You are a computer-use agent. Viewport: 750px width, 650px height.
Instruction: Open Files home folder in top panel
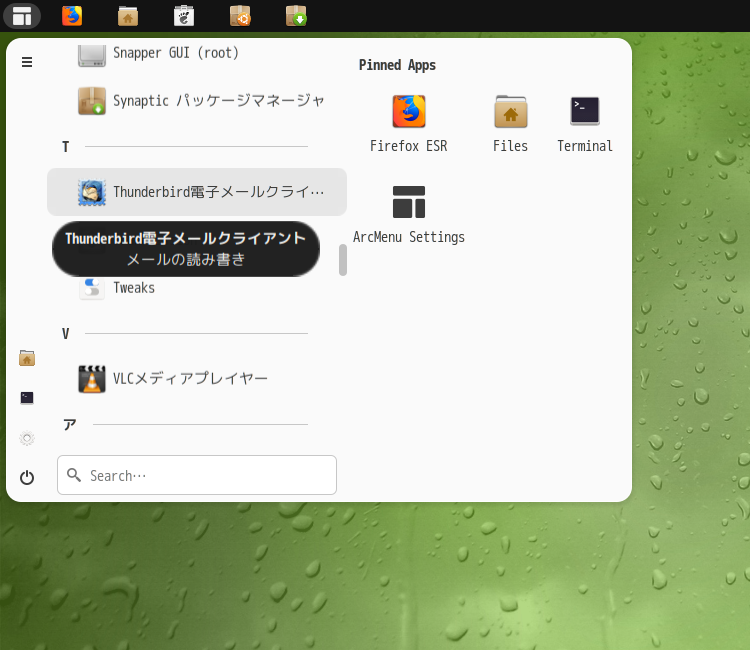(128, 16)
